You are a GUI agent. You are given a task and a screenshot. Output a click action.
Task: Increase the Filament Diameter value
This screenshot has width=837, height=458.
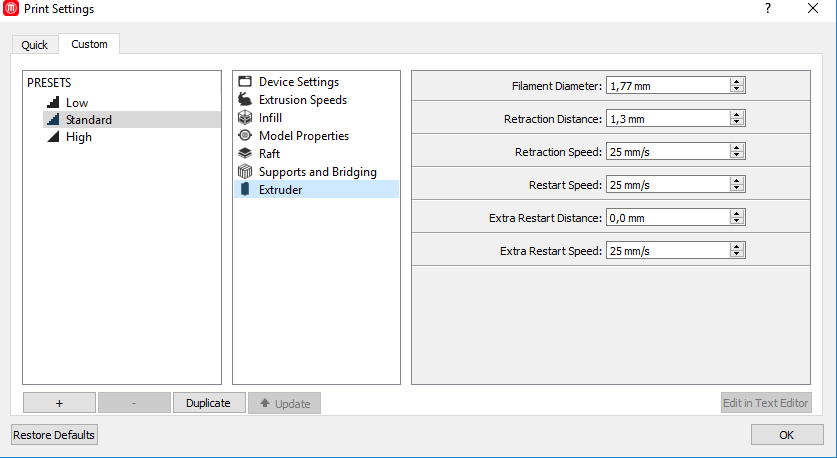click(x=737, y=82)
